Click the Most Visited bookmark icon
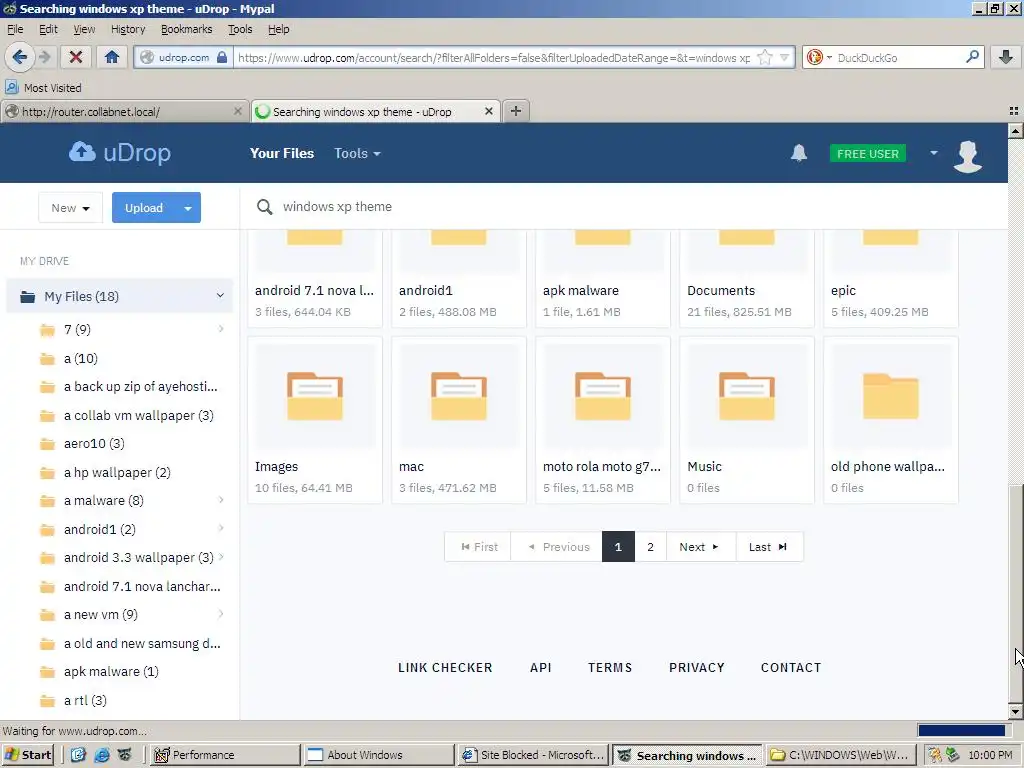Viewport: 1024px width, 768px height. click(x=12, y=87)
